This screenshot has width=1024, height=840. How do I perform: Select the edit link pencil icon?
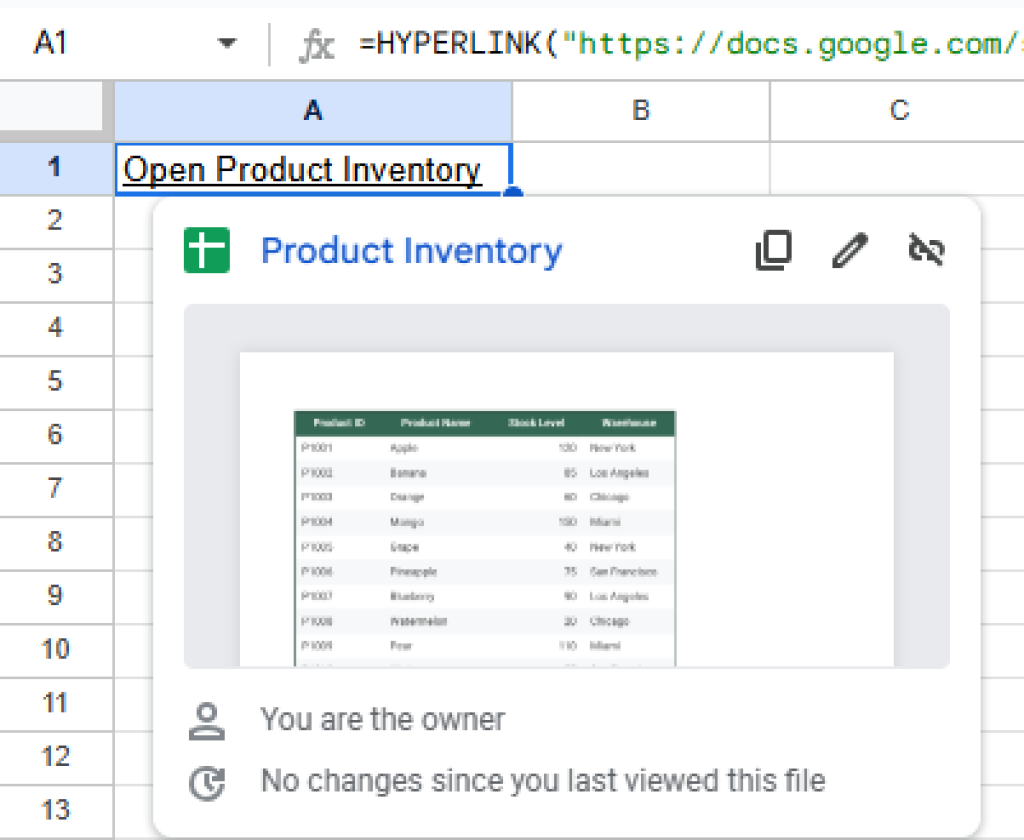point(849,251)
